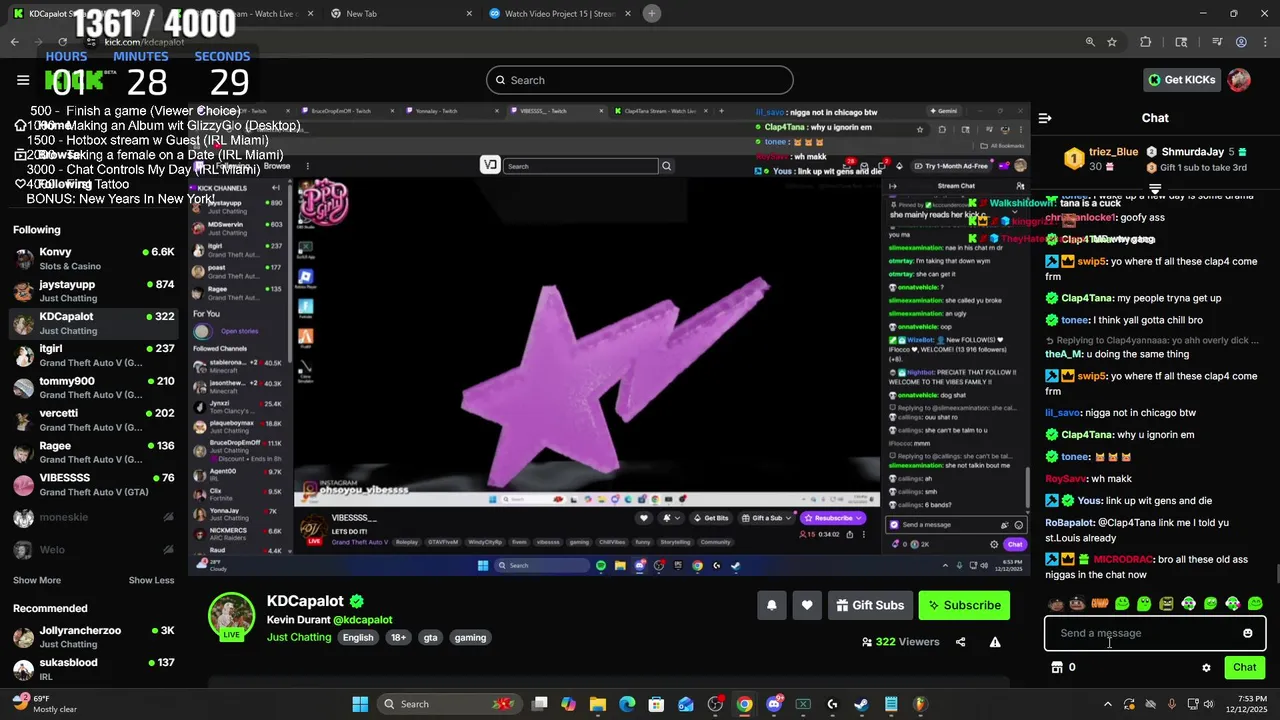Switch to Watch Video Project 15 tab
Screen dimensions: 1280x720
click(560, 13)
